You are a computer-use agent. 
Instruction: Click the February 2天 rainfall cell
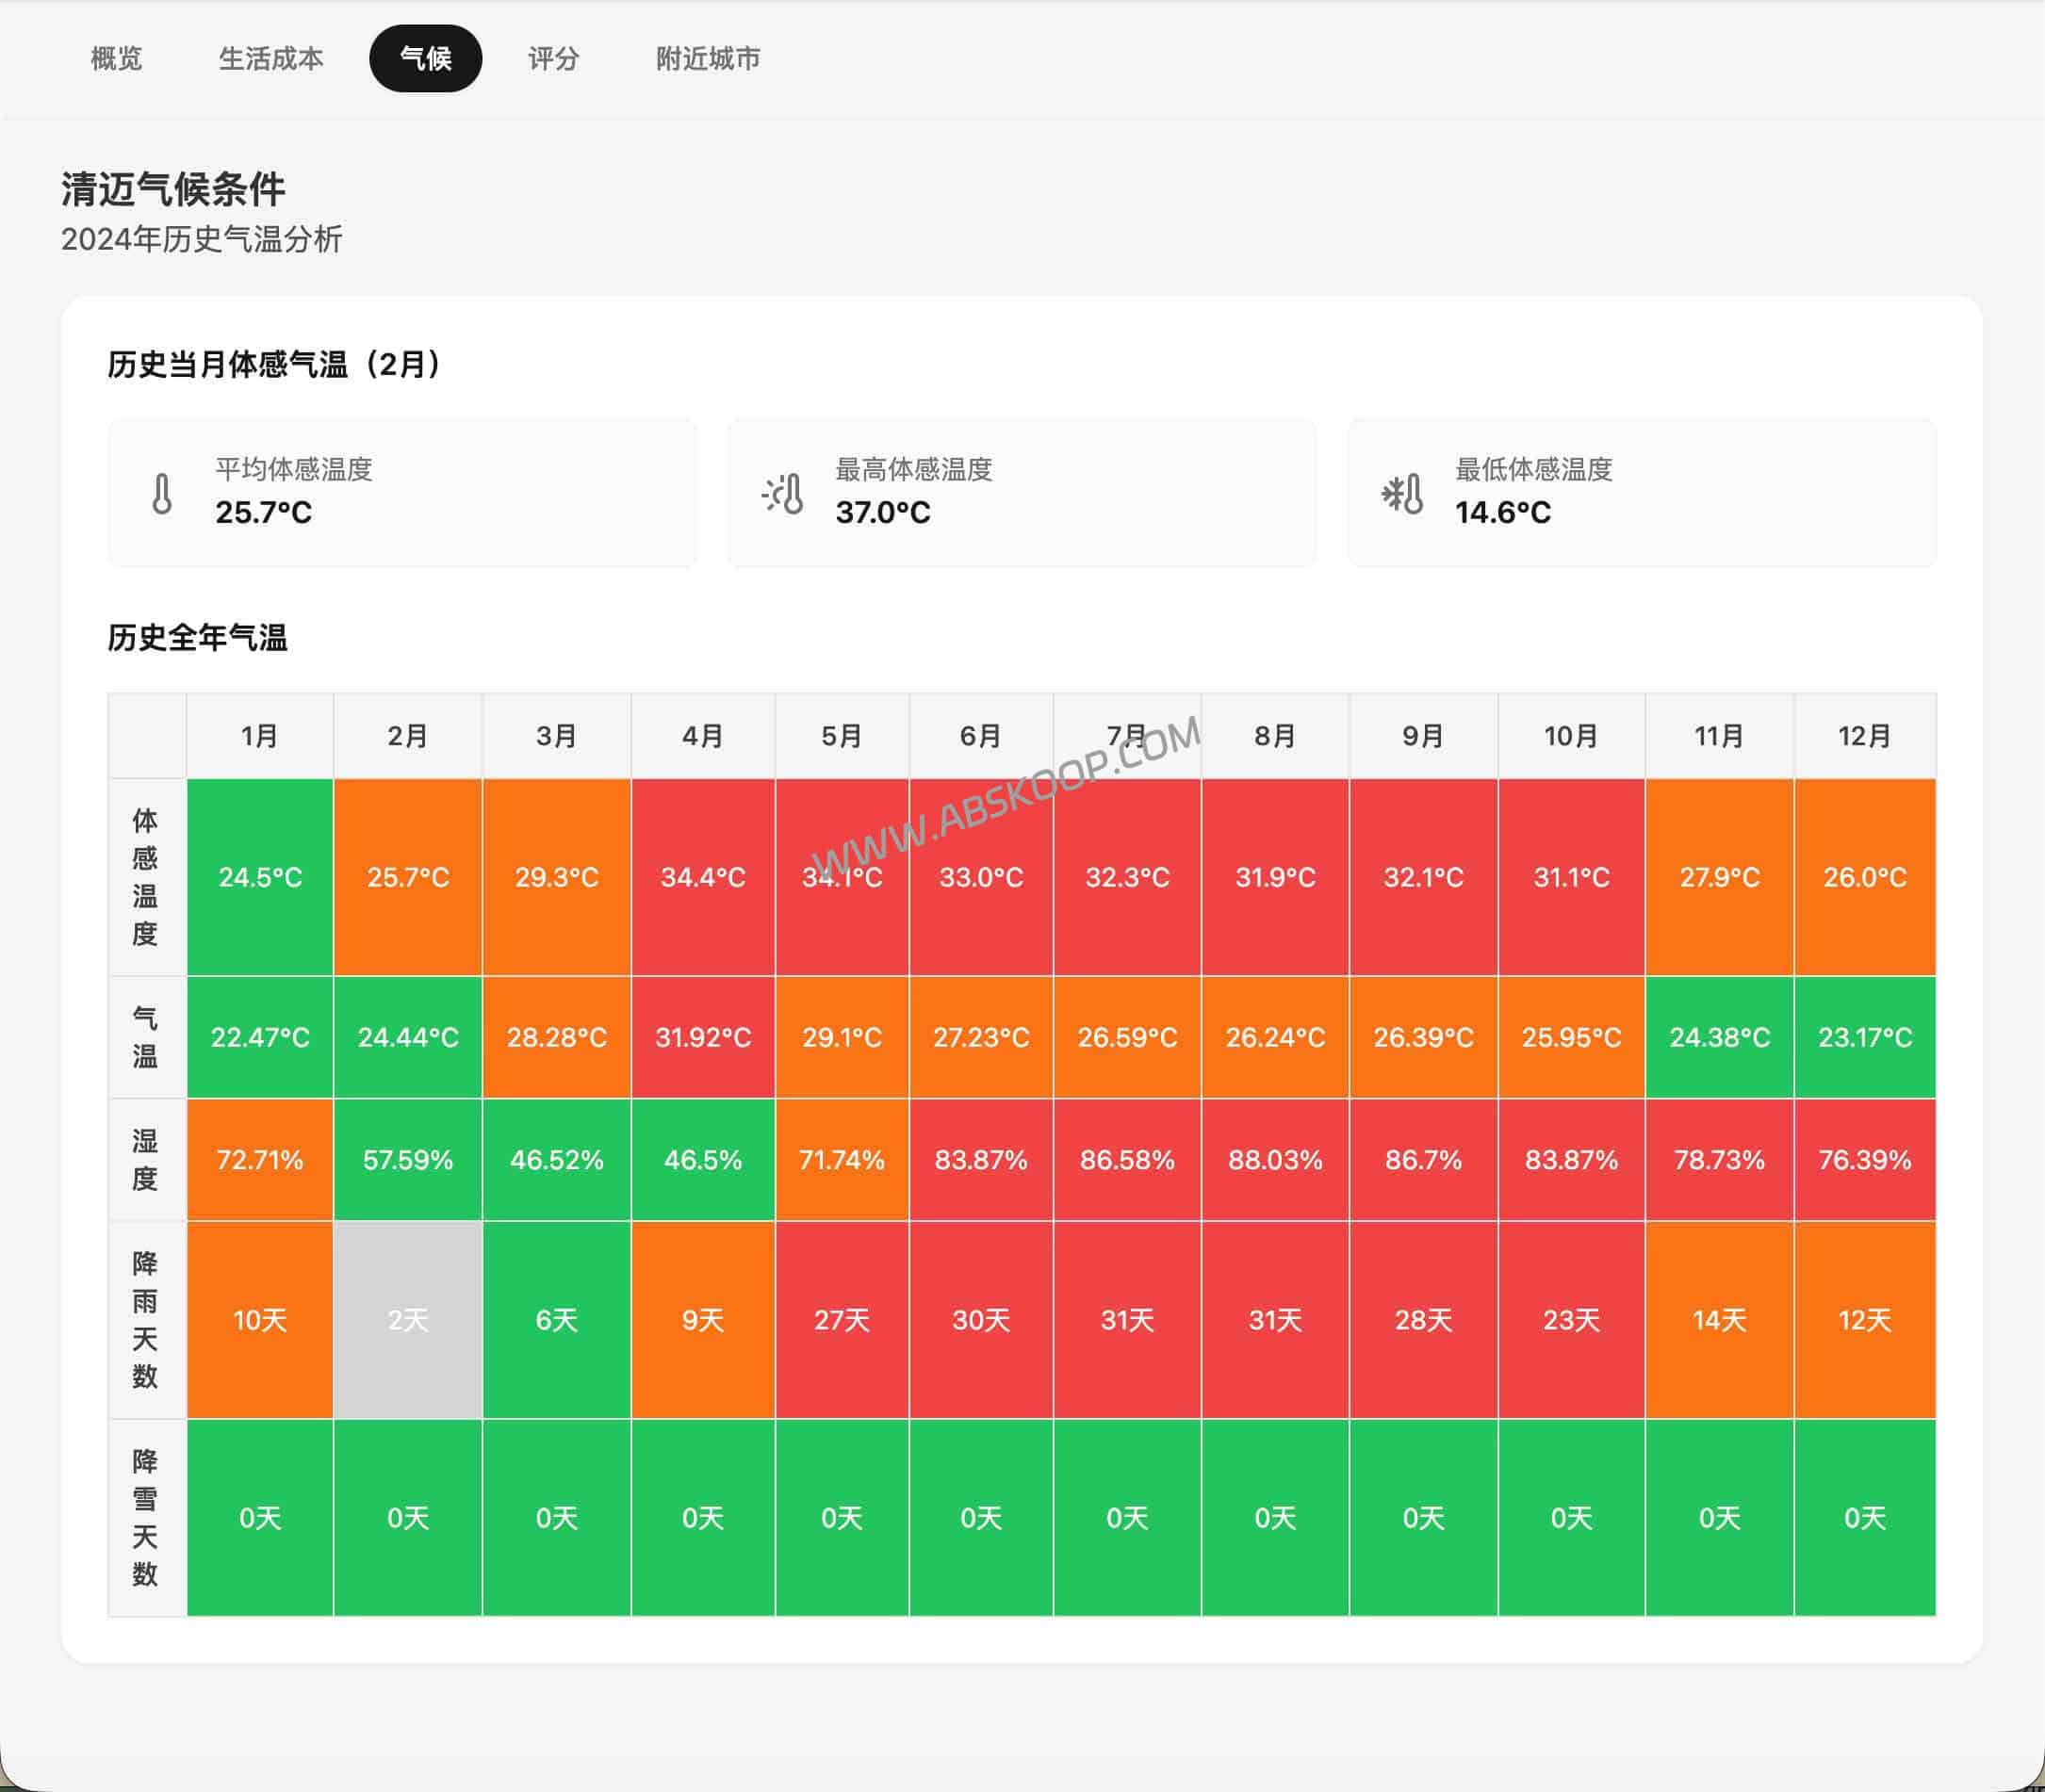pyautogui.click(x=408, y=1320)
